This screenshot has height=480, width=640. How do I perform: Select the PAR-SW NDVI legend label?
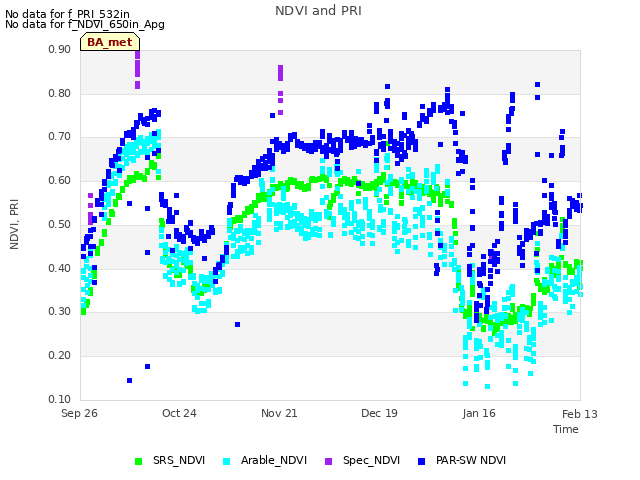pos(471,460)
